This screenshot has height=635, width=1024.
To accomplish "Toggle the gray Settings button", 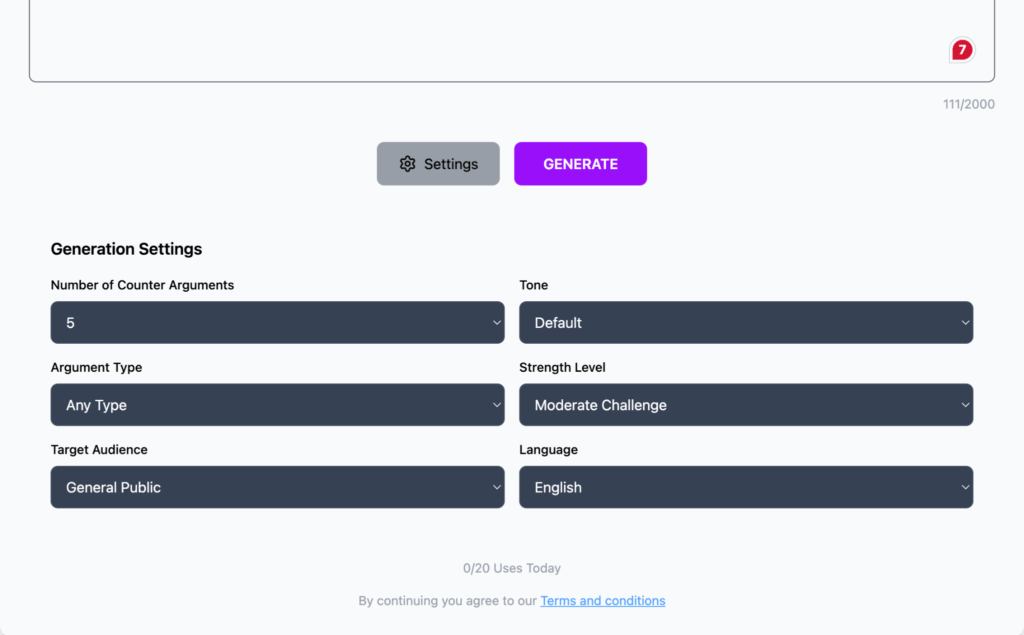I will tap(438, 164).
